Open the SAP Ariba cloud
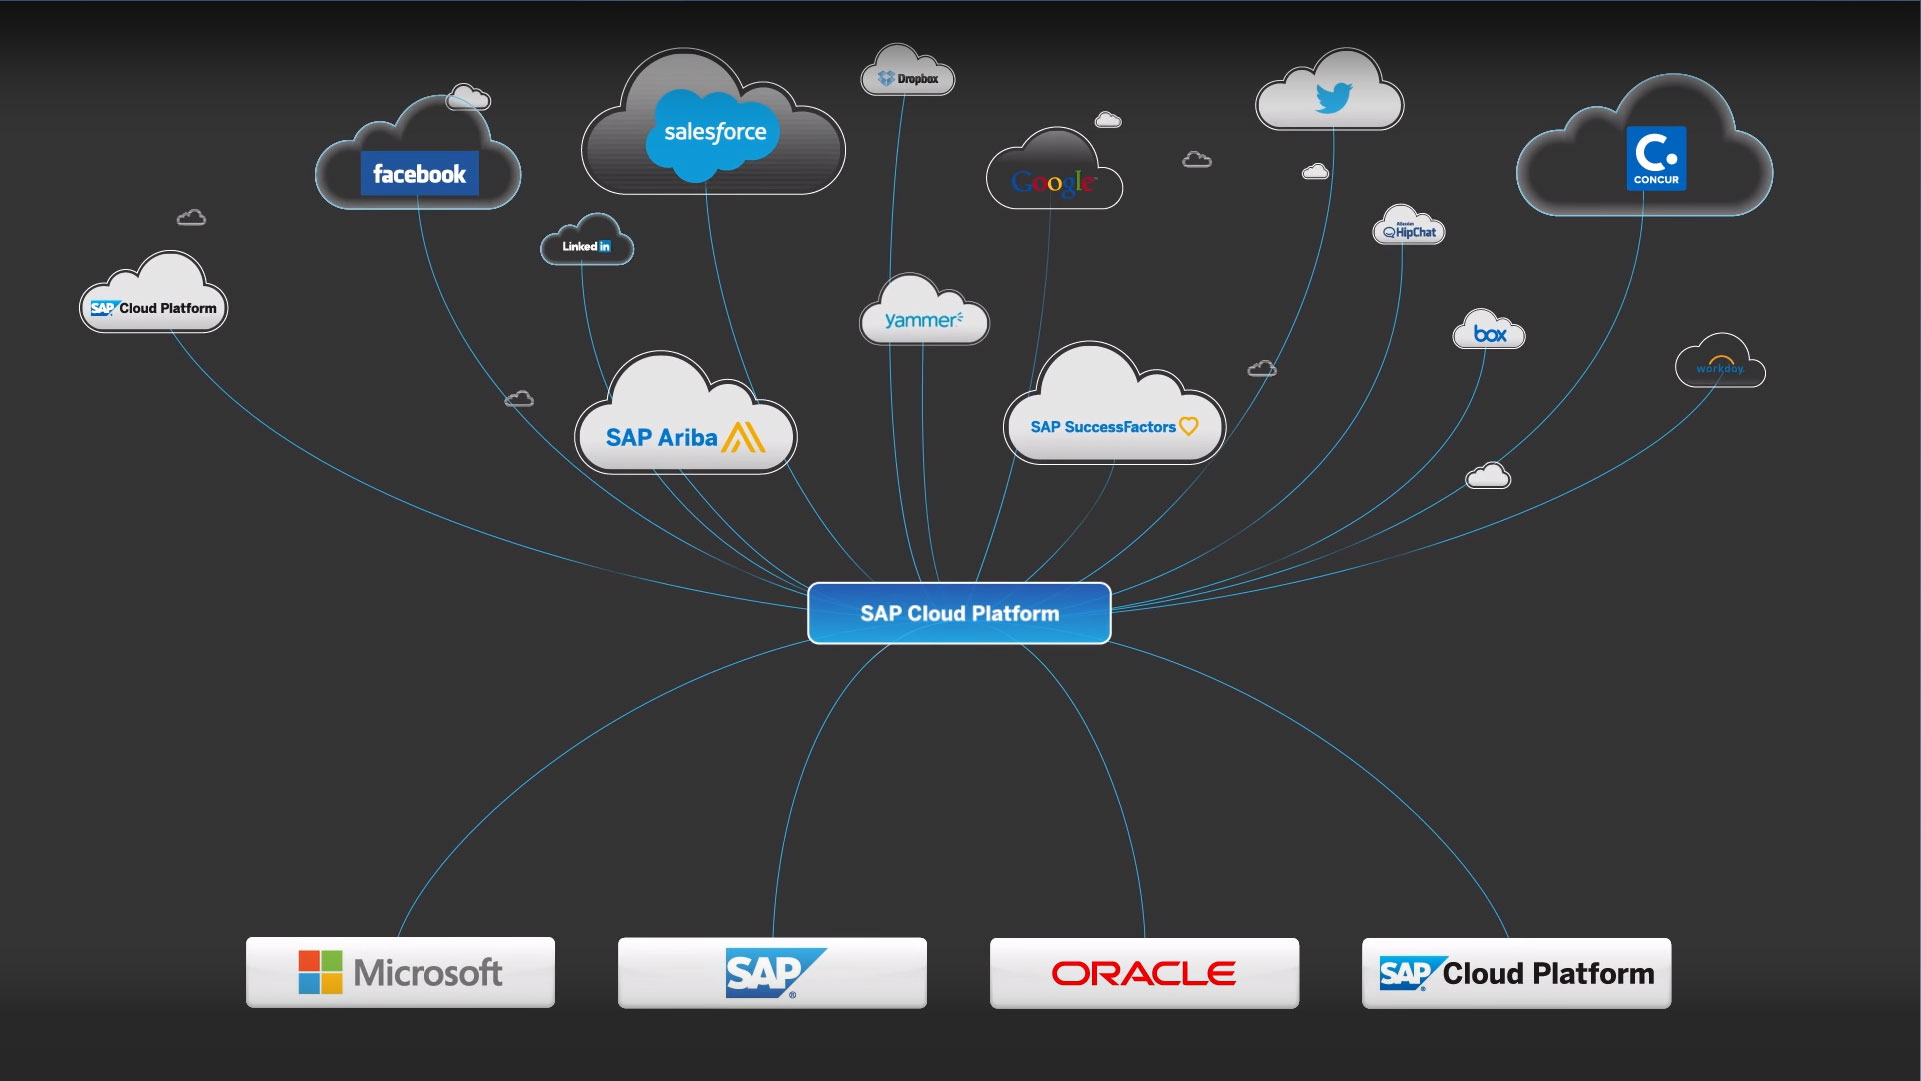 [x=685, y=437]
